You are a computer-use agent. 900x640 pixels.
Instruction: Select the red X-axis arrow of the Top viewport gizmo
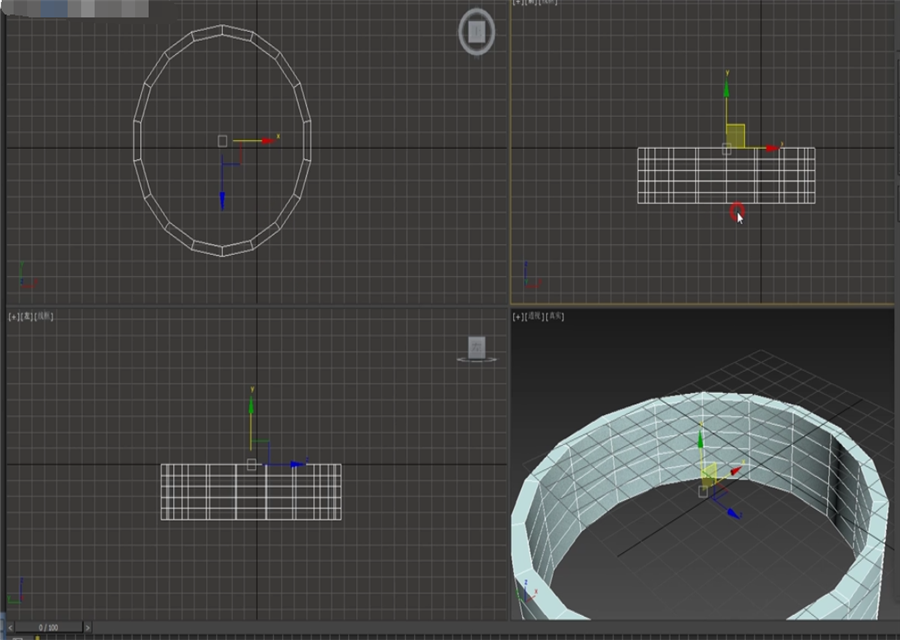(x=266, y=139)
